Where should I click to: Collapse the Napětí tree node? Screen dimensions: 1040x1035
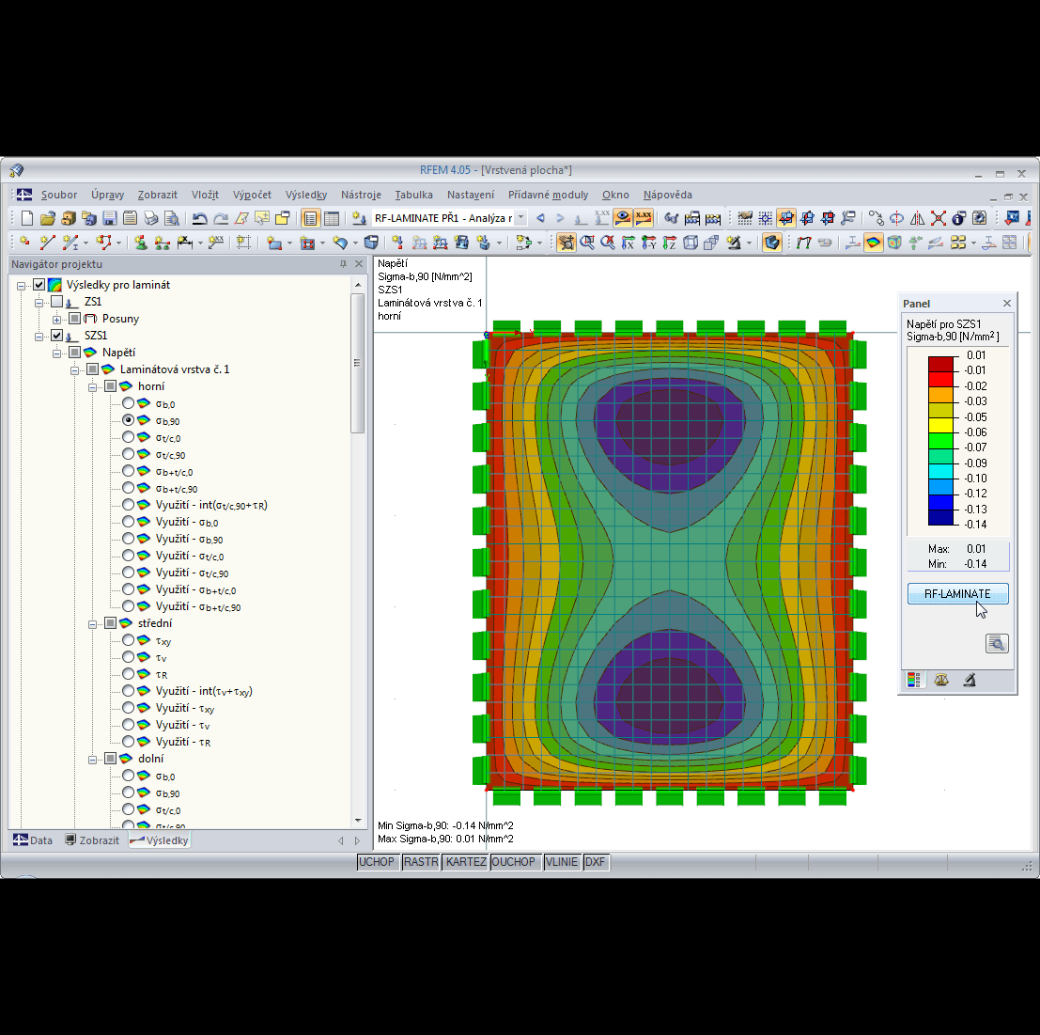click(57, 353)
